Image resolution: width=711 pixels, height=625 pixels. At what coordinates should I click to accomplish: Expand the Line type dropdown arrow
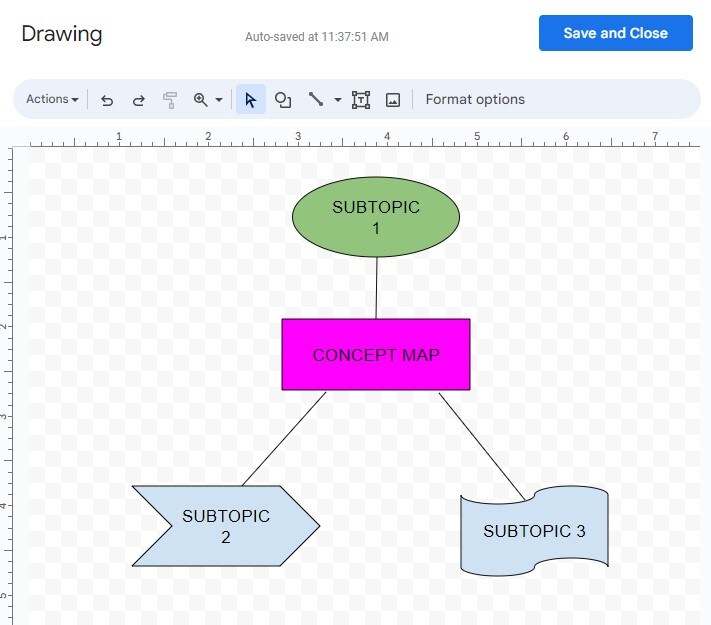338,99
